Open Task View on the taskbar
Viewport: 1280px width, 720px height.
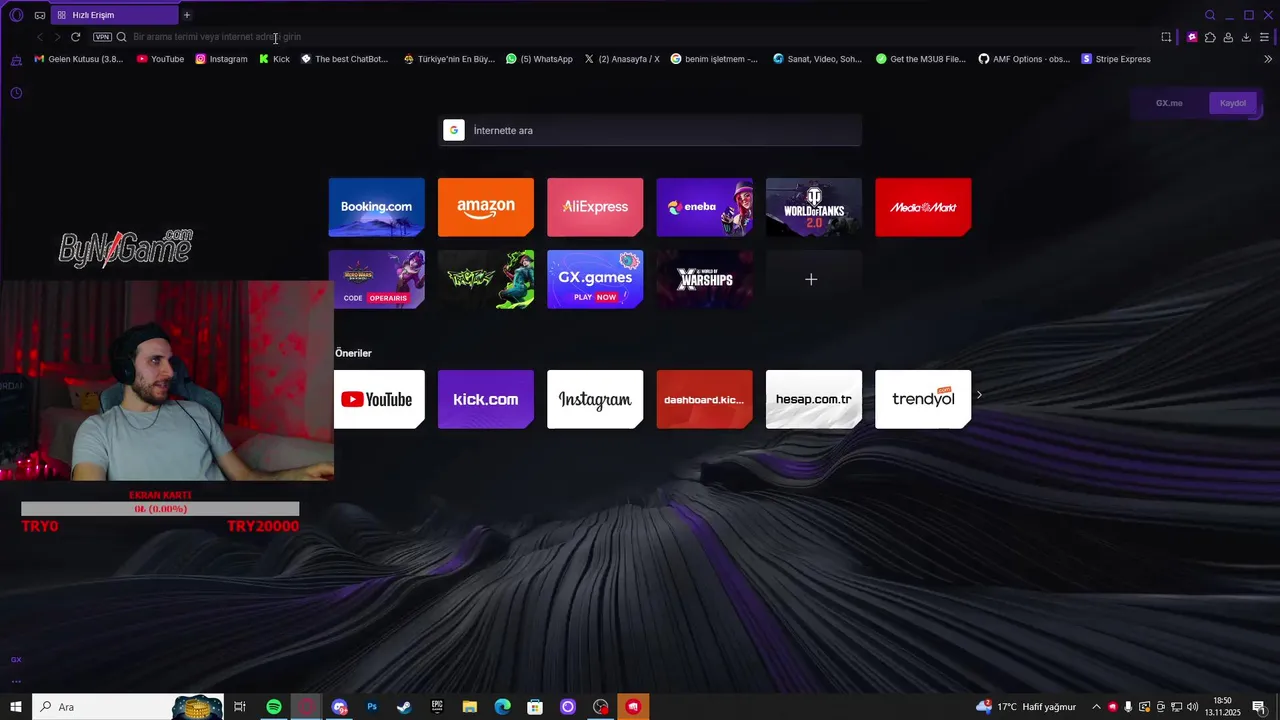pyautogui.click(x=240, y=707)
